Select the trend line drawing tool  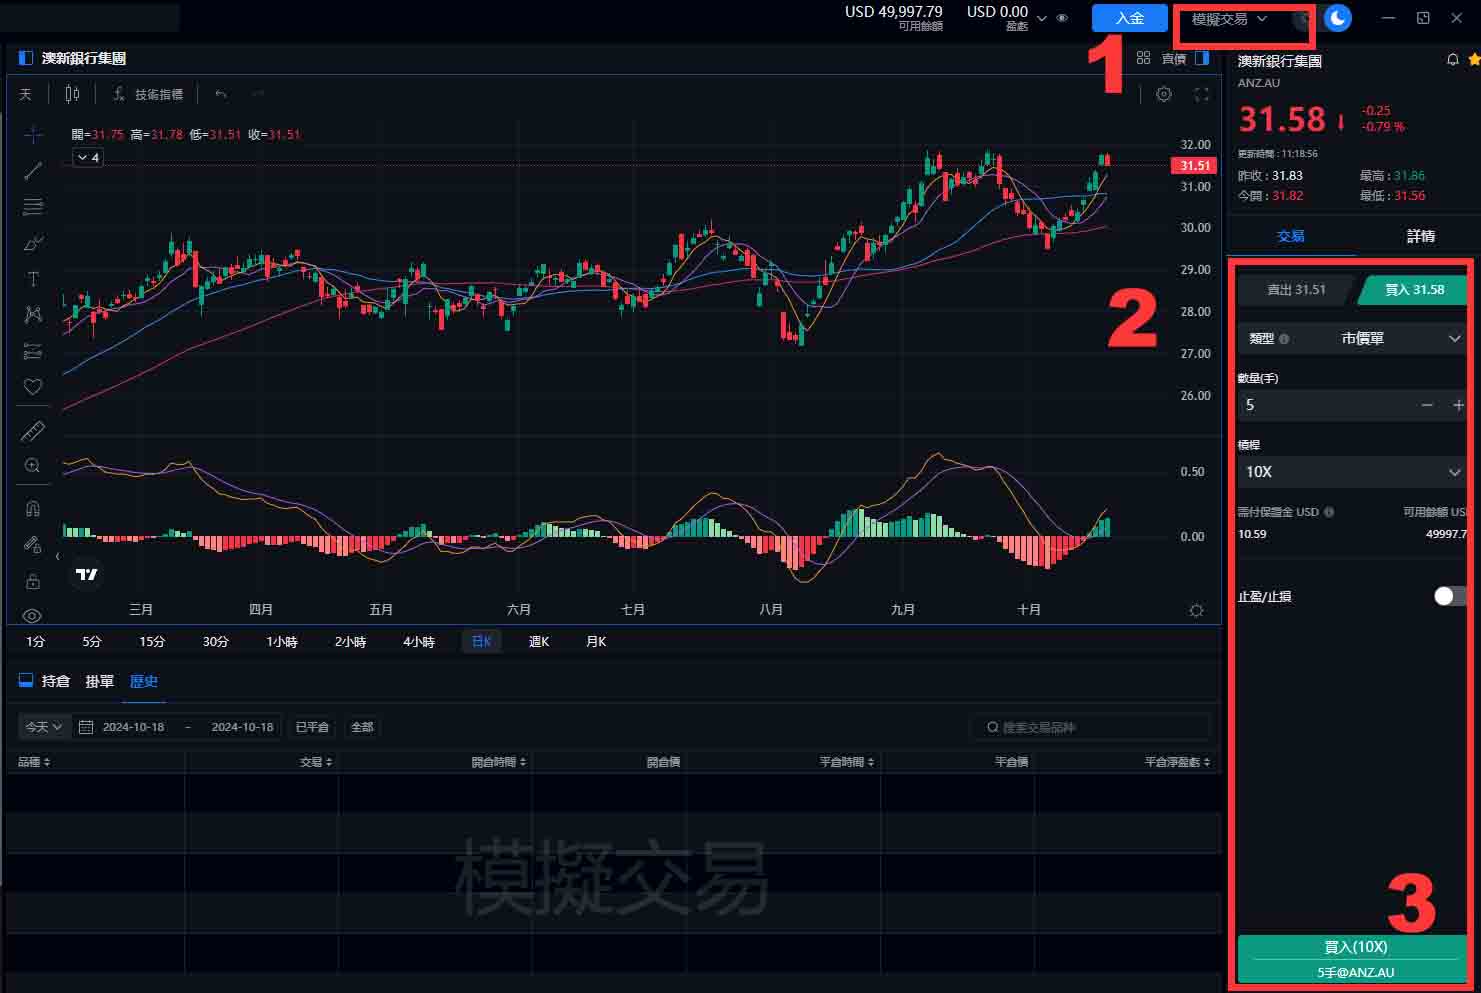[x=33, y=170]
